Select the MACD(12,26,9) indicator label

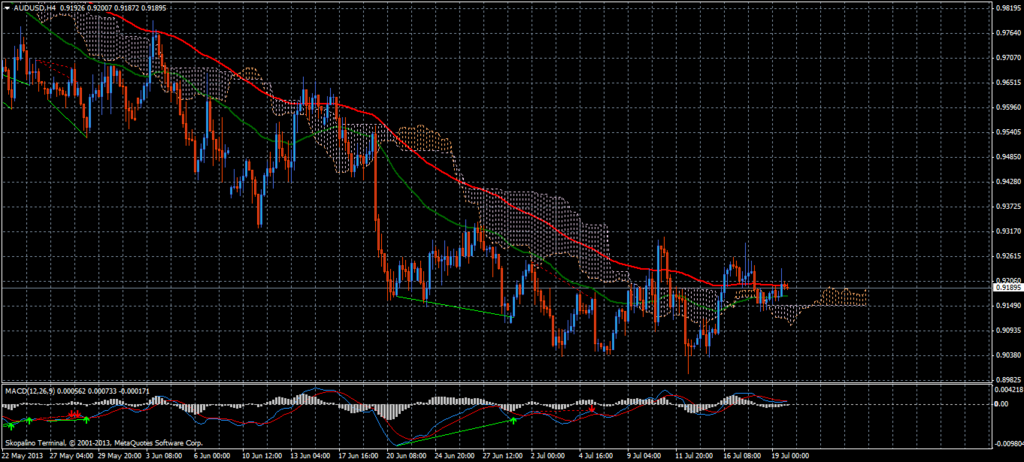30,390
